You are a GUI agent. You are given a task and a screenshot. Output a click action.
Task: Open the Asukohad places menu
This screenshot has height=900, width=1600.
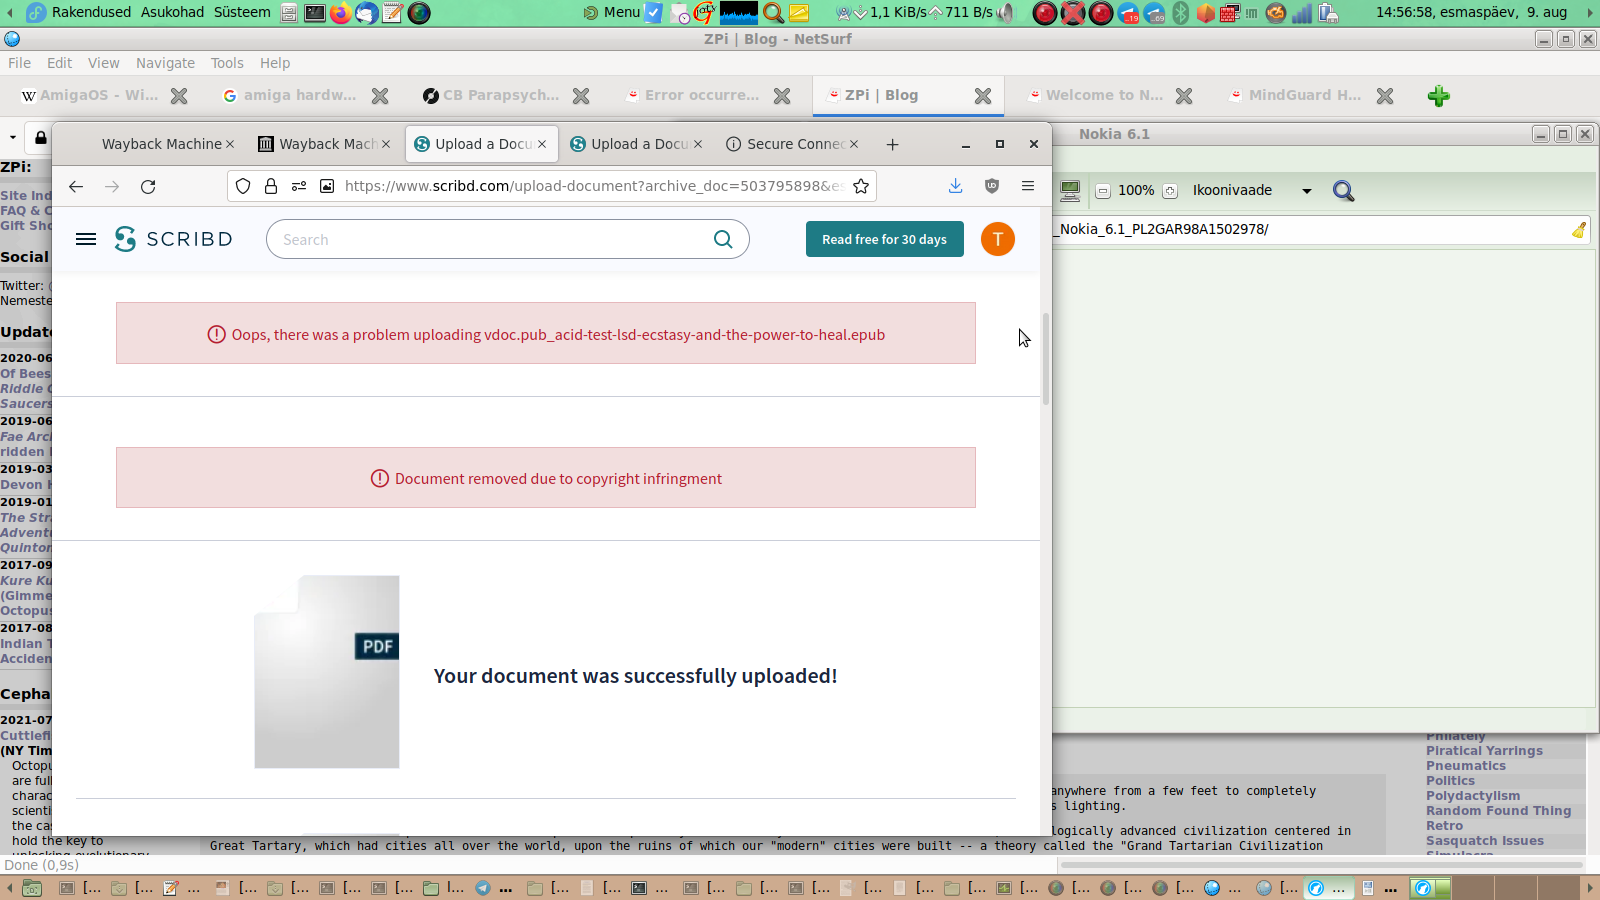point(172,12)
